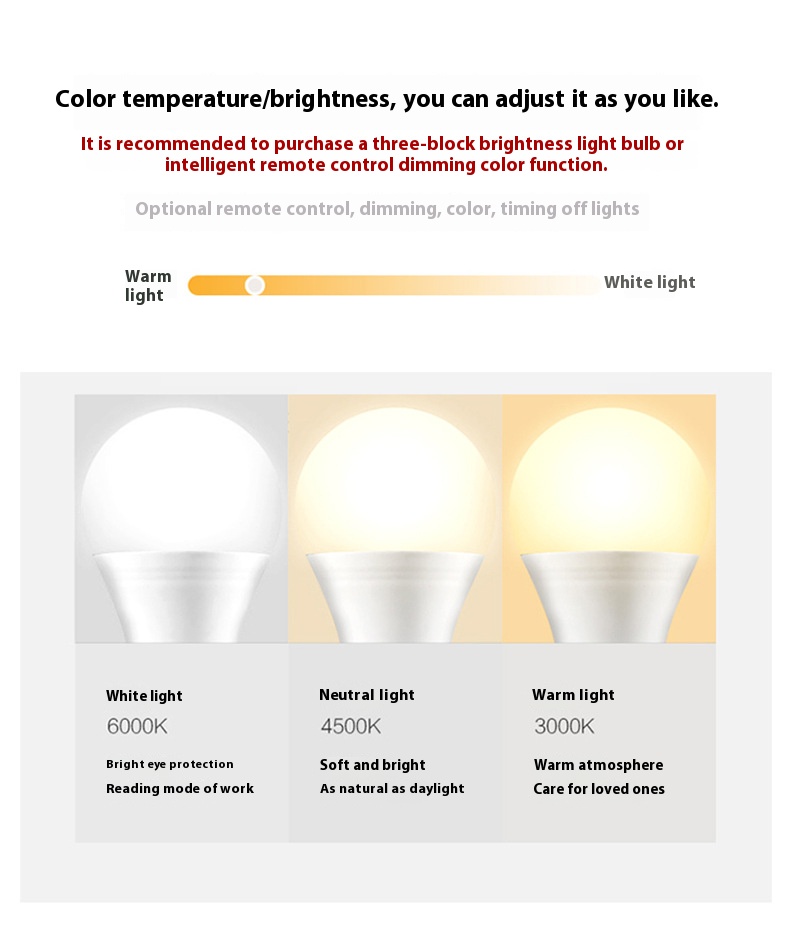Select the "Neutral light" heading
This screenshot has height=952, width=790.
pos(367,695)
